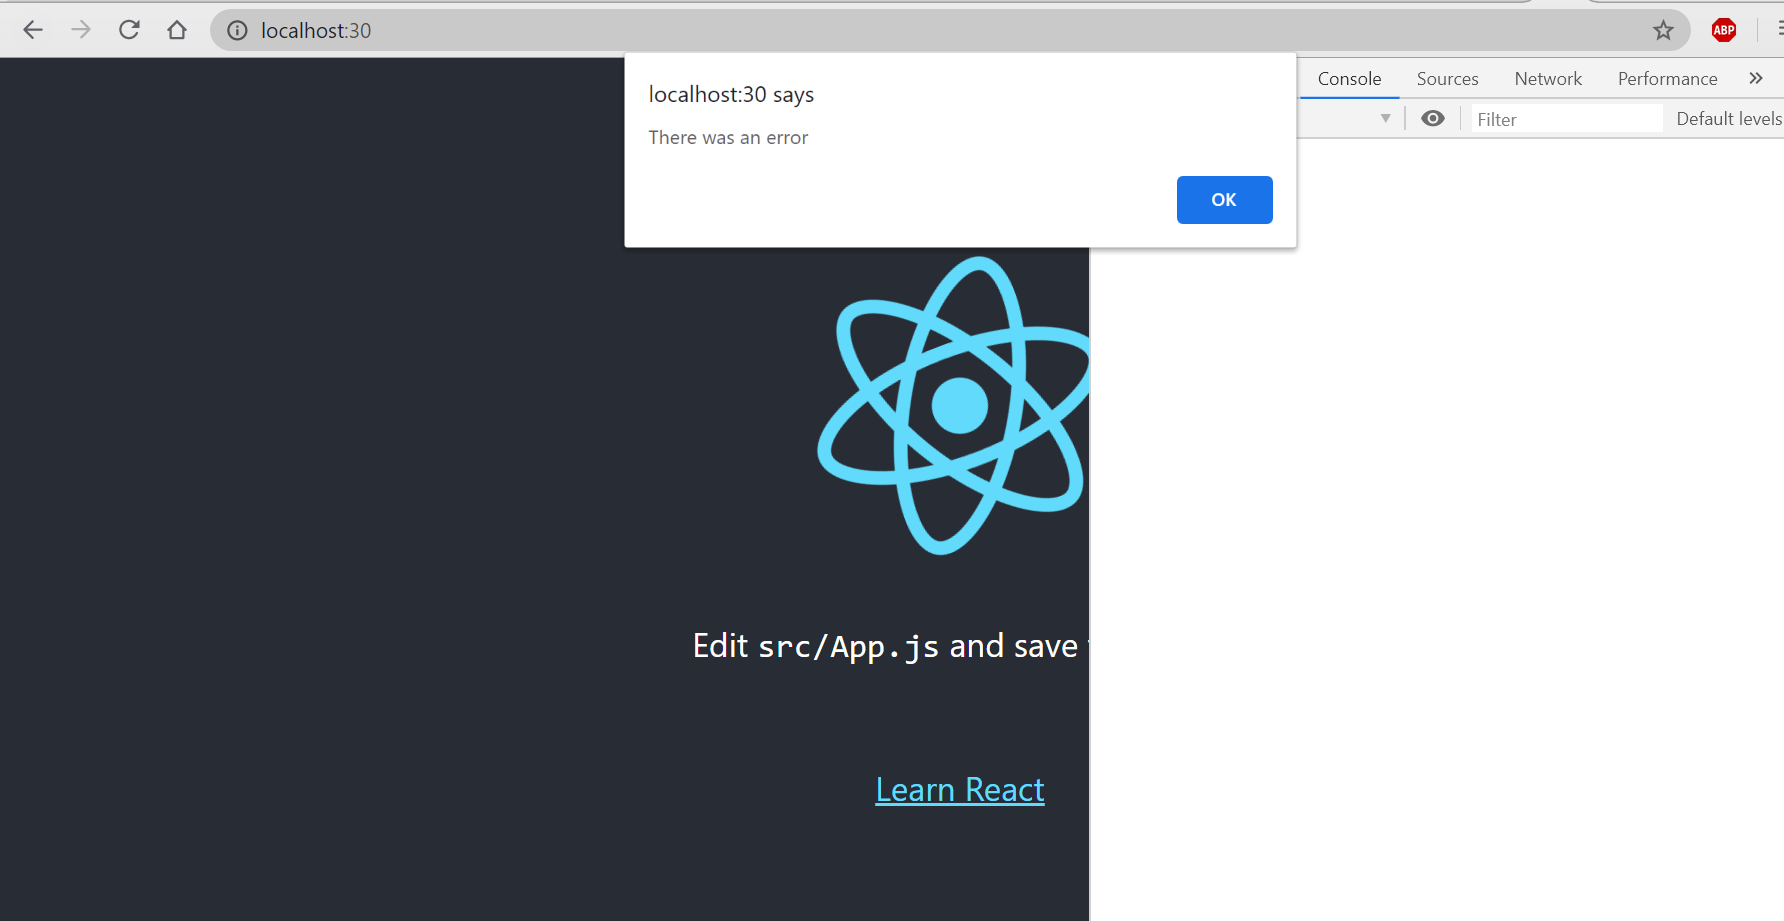1784x921 pixels.
Task: Open the Performance tab in DevTools
Action: (x=1667, y=79)
